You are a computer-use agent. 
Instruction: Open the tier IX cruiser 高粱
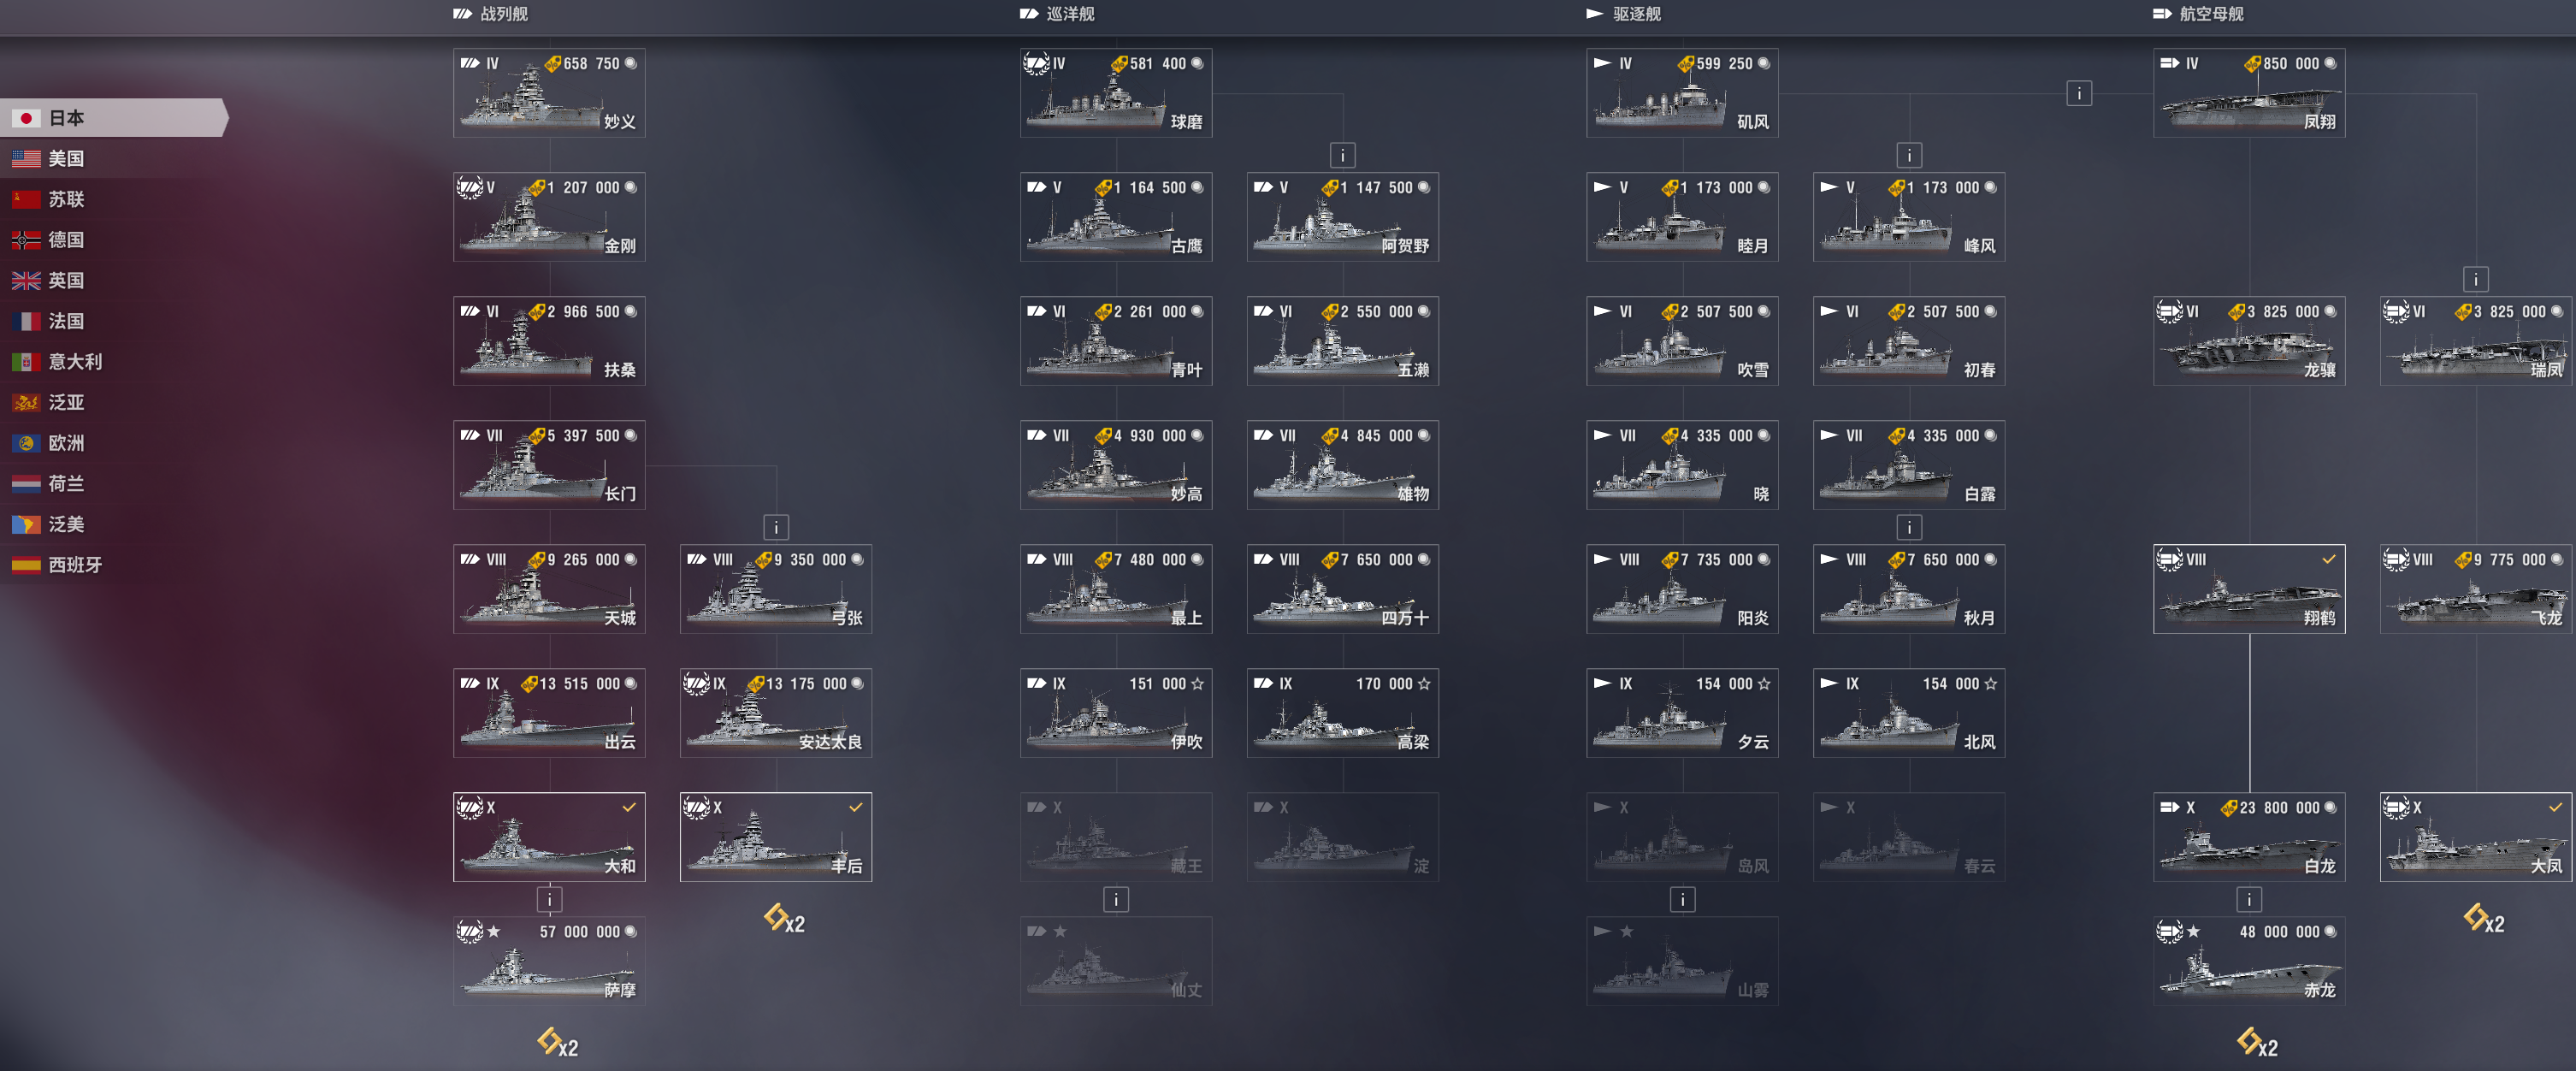pos(1343,713)
